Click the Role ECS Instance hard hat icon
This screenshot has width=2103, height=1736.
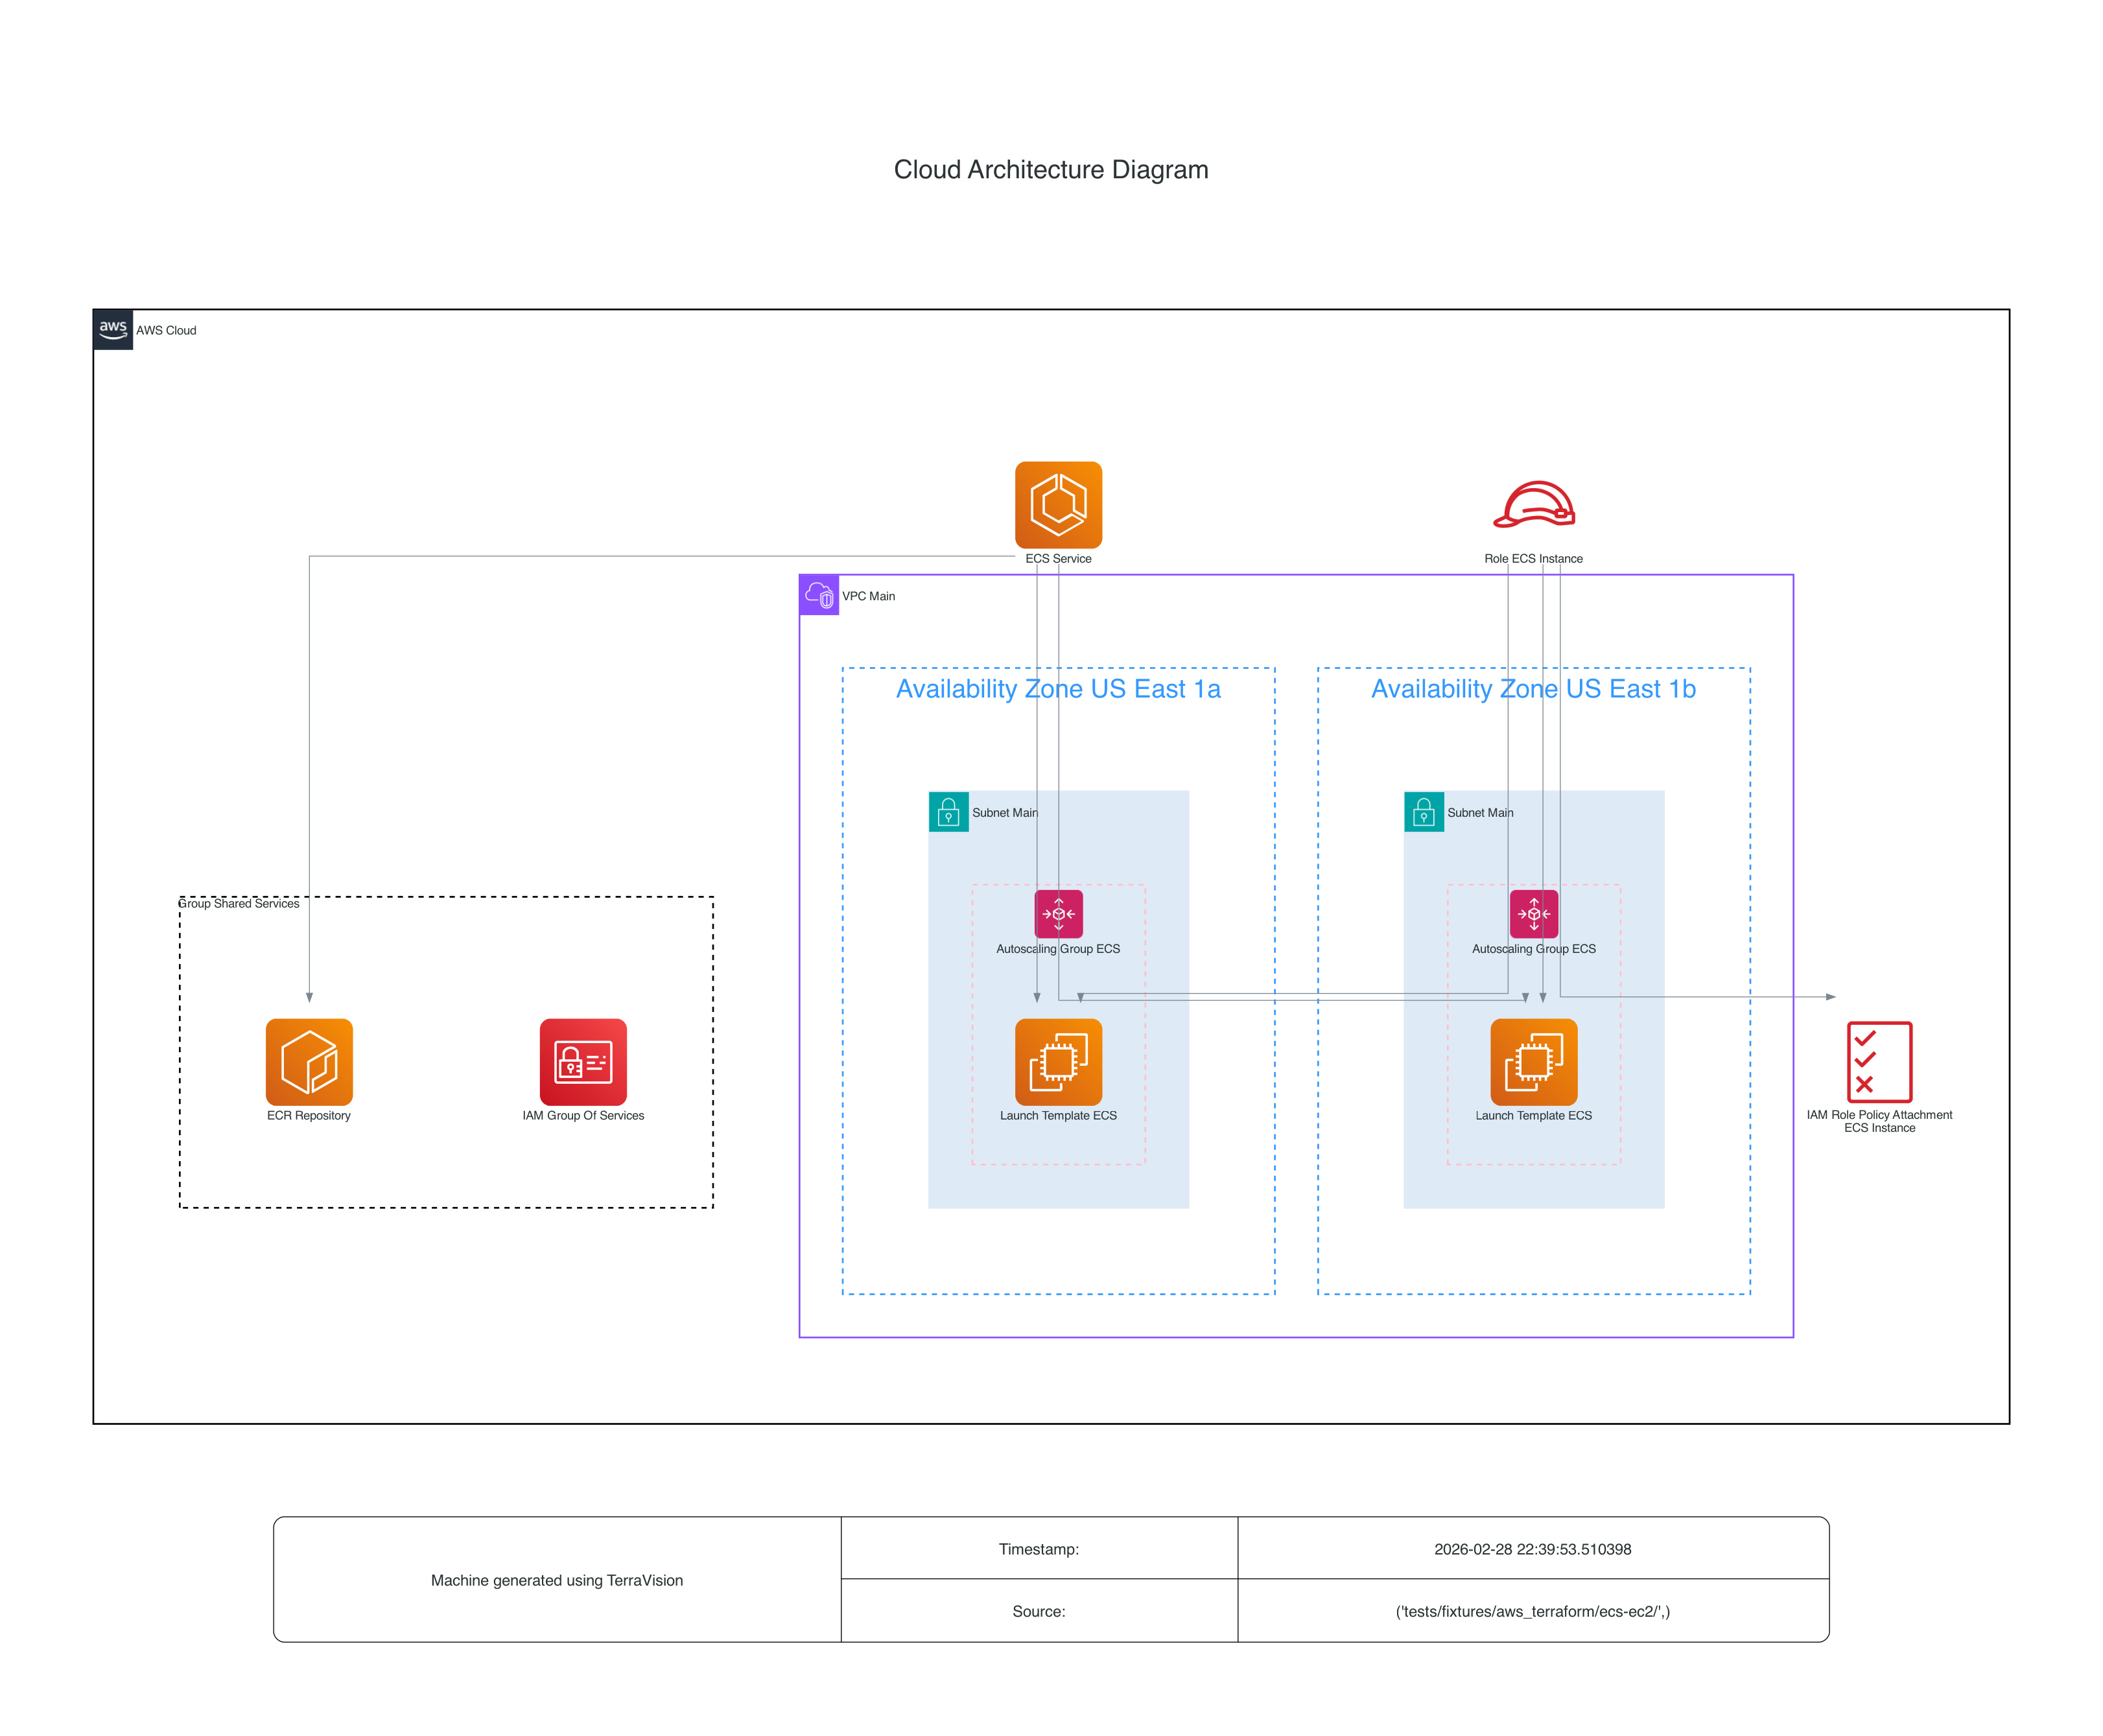[x=1533, y=505]
